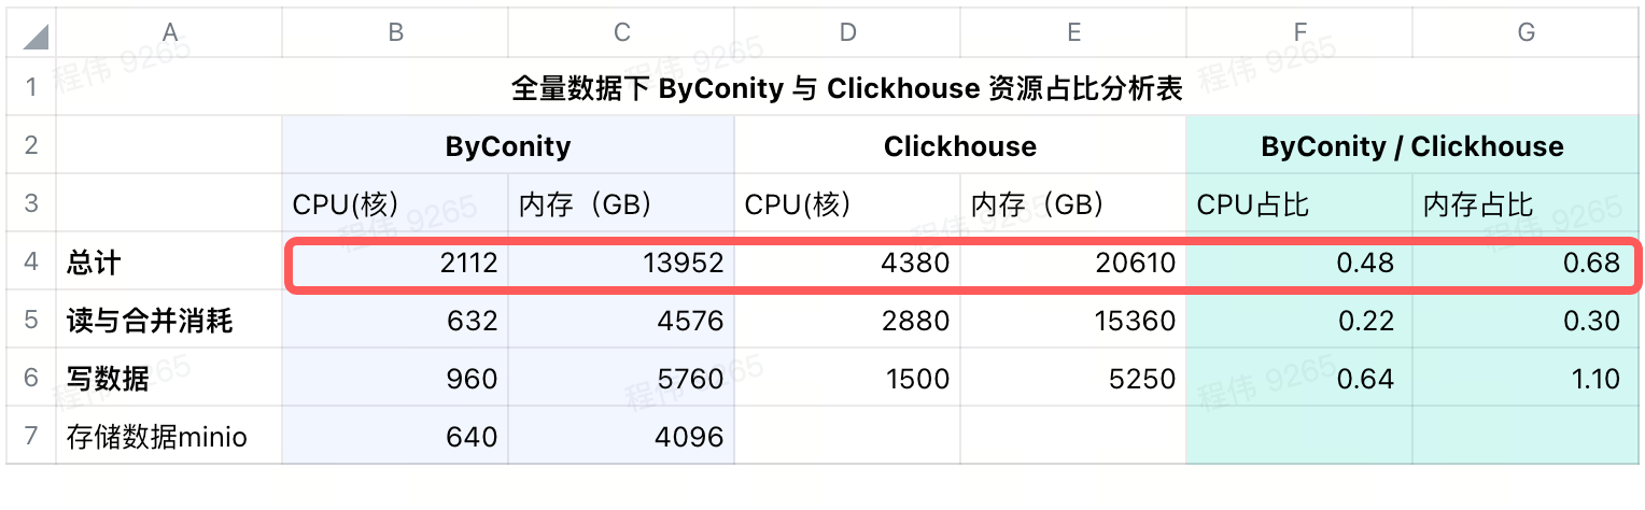Click the 内存占比 header cell

1525,204
